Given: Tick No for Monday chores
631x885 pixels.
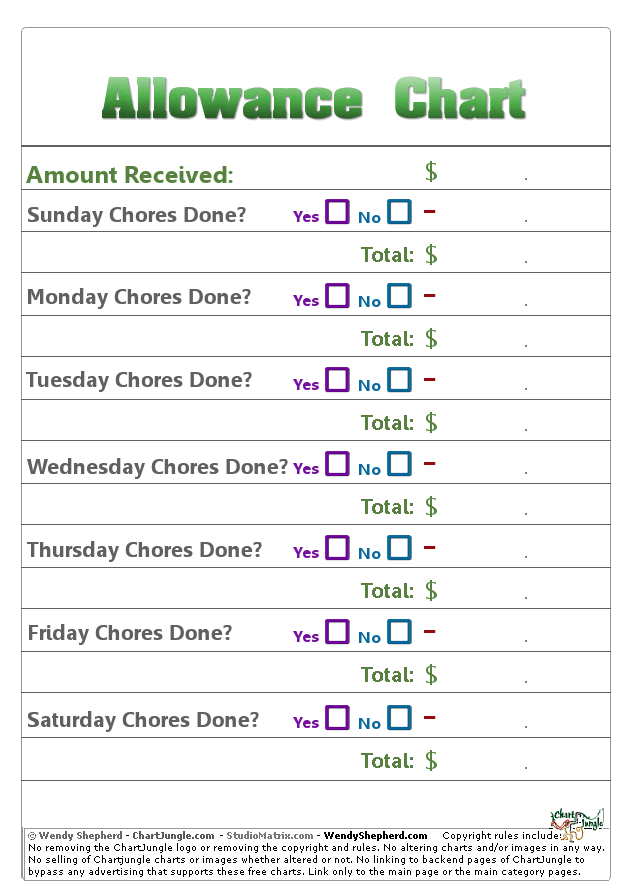Looking at the screenshot, I should 400,296.
